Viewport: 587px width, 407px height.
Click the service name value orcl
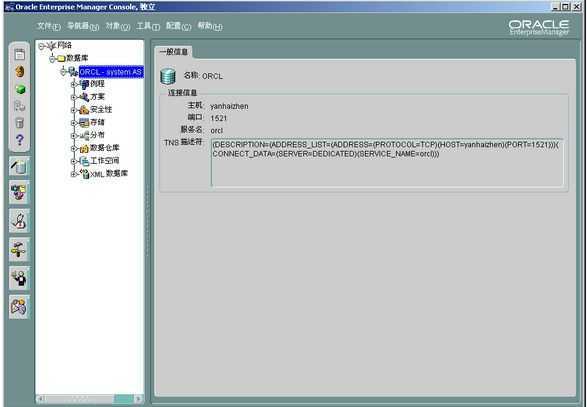pyautogui.click(x=216, y=131)
